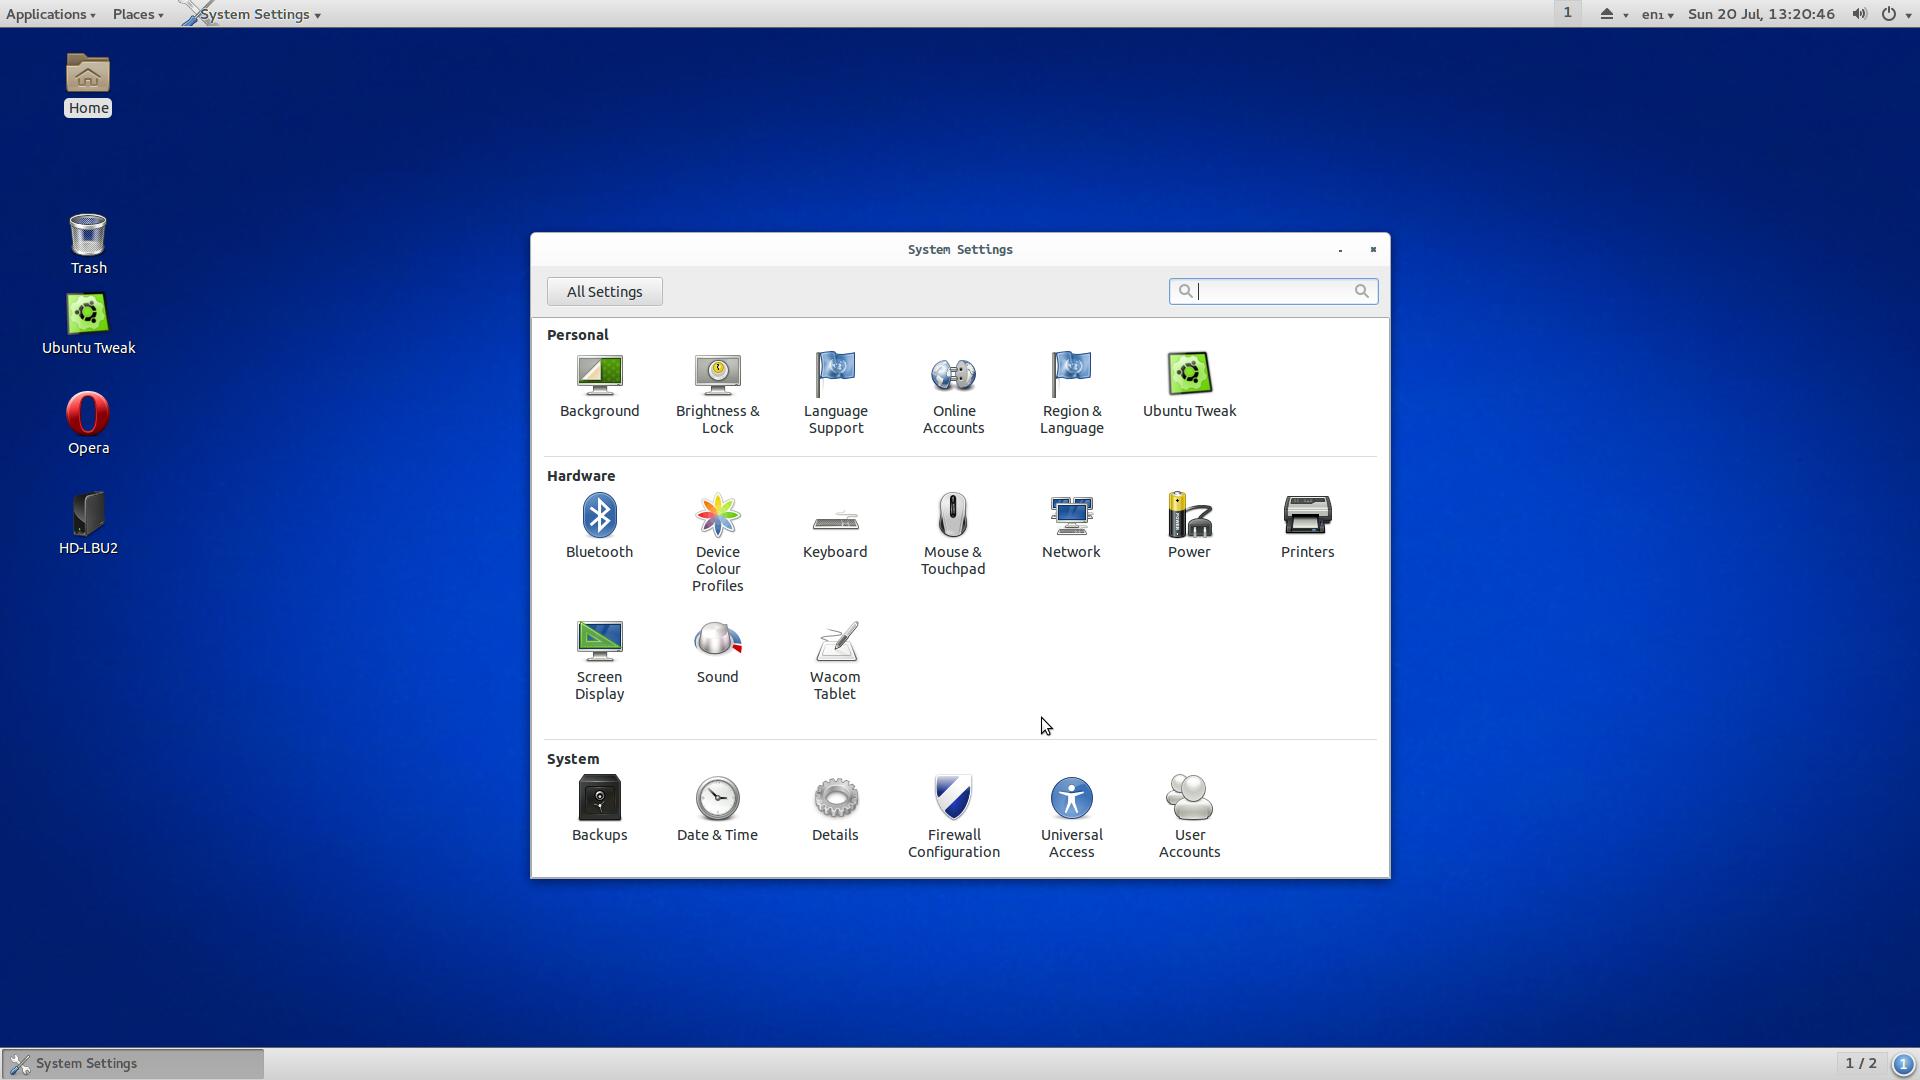This screenshot has height=1080, width=1920.
Task: Open Device Colour Profiles settings
Action: click(x=717, y=542)
